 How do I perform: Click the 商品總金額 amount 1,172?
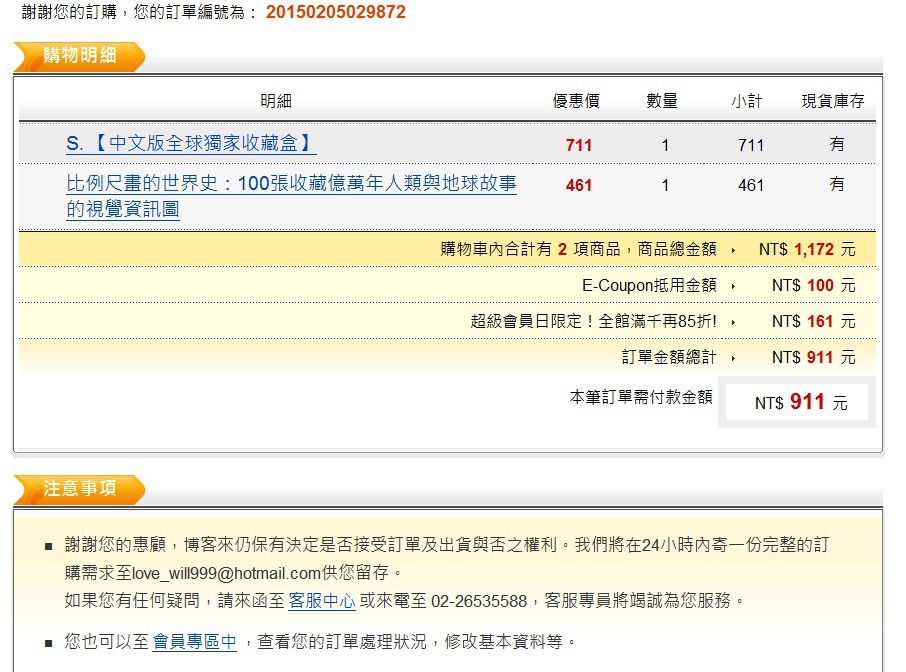click(814, 250)
